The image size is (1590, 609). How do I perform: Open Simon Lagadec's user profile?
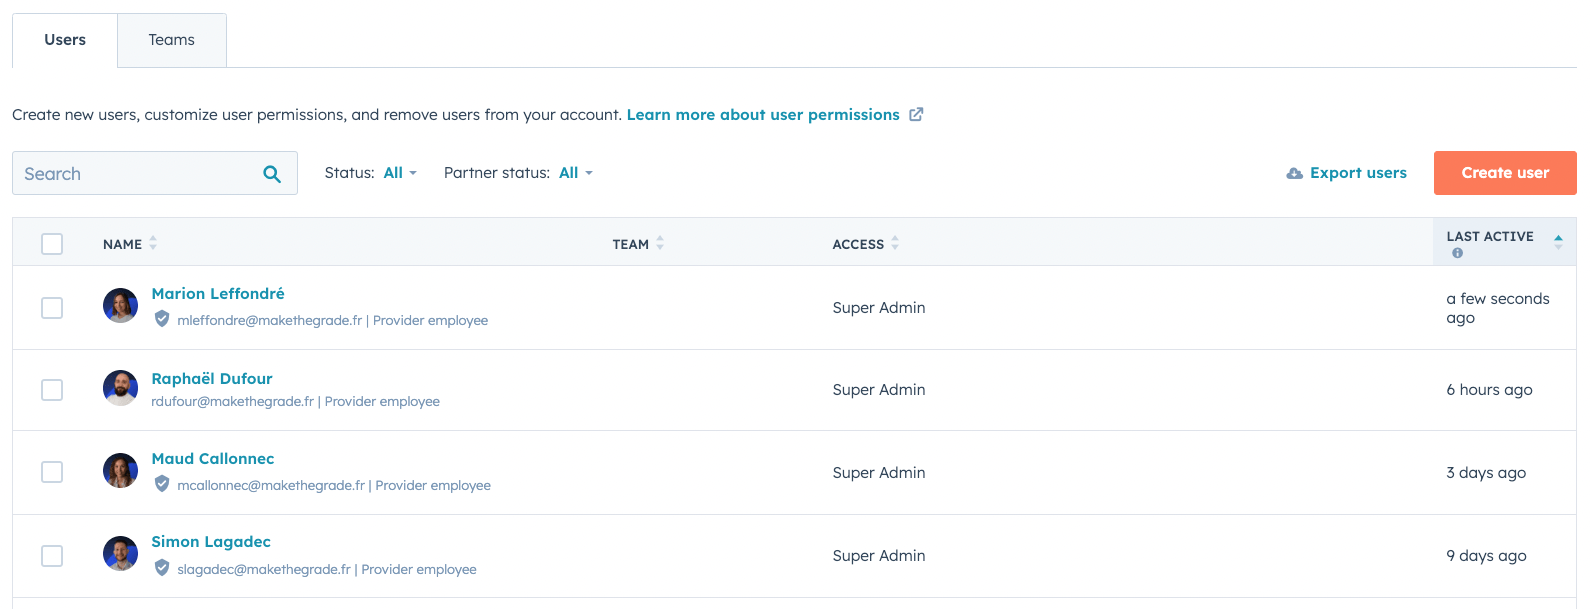[x=211, y=542]
